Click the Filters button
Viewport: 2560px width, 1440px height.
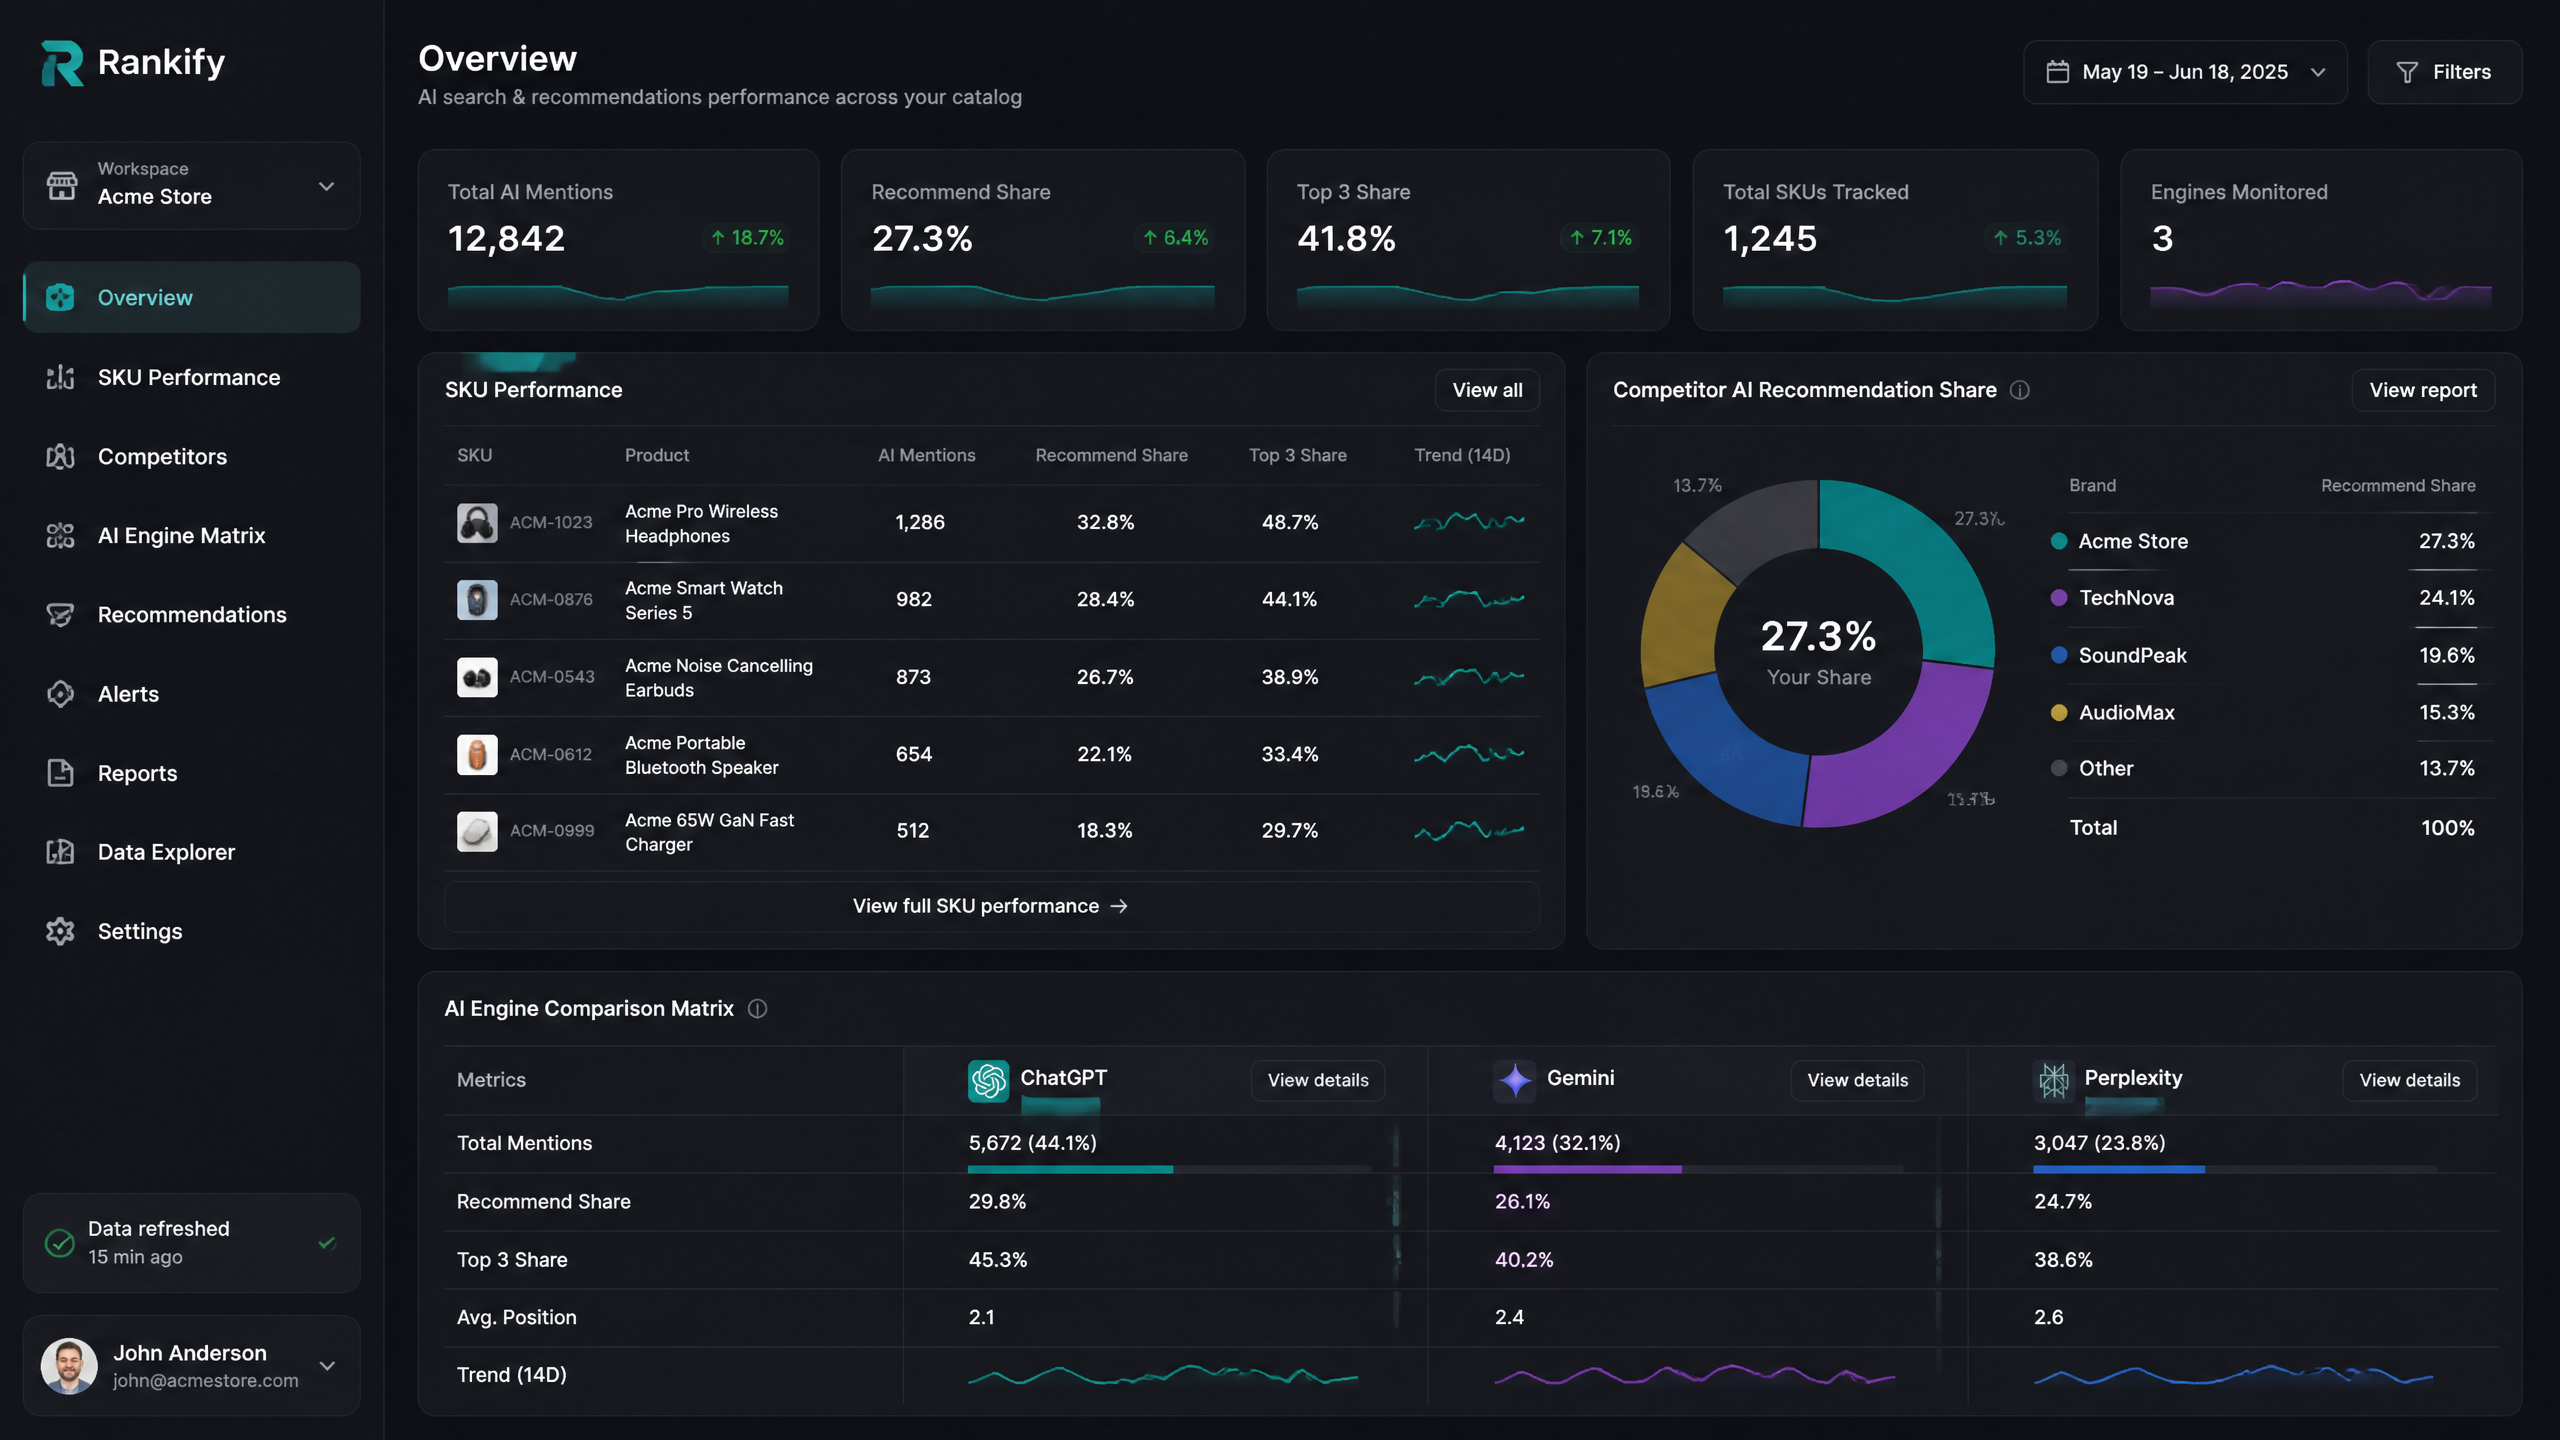pos(2444,72)
